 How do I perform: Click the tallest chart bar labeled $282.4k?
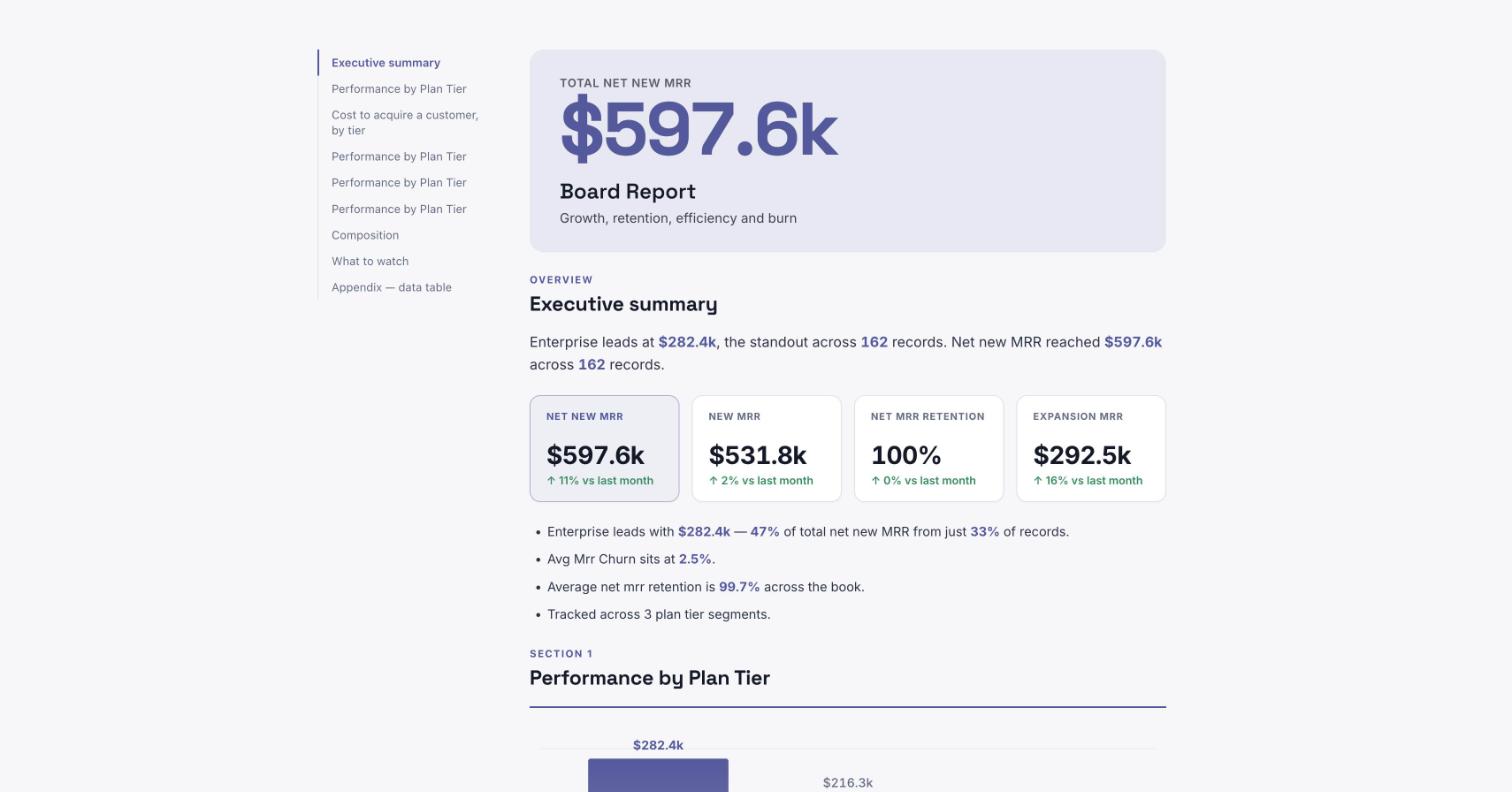658,775
